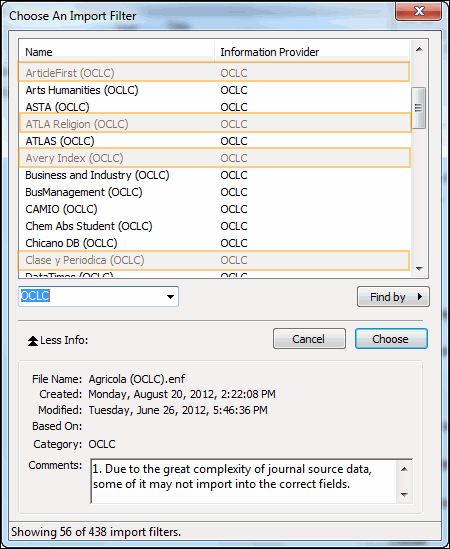Click inside the Comments text box
This screenshot has height=549, width=450.
tap(244, 481)
